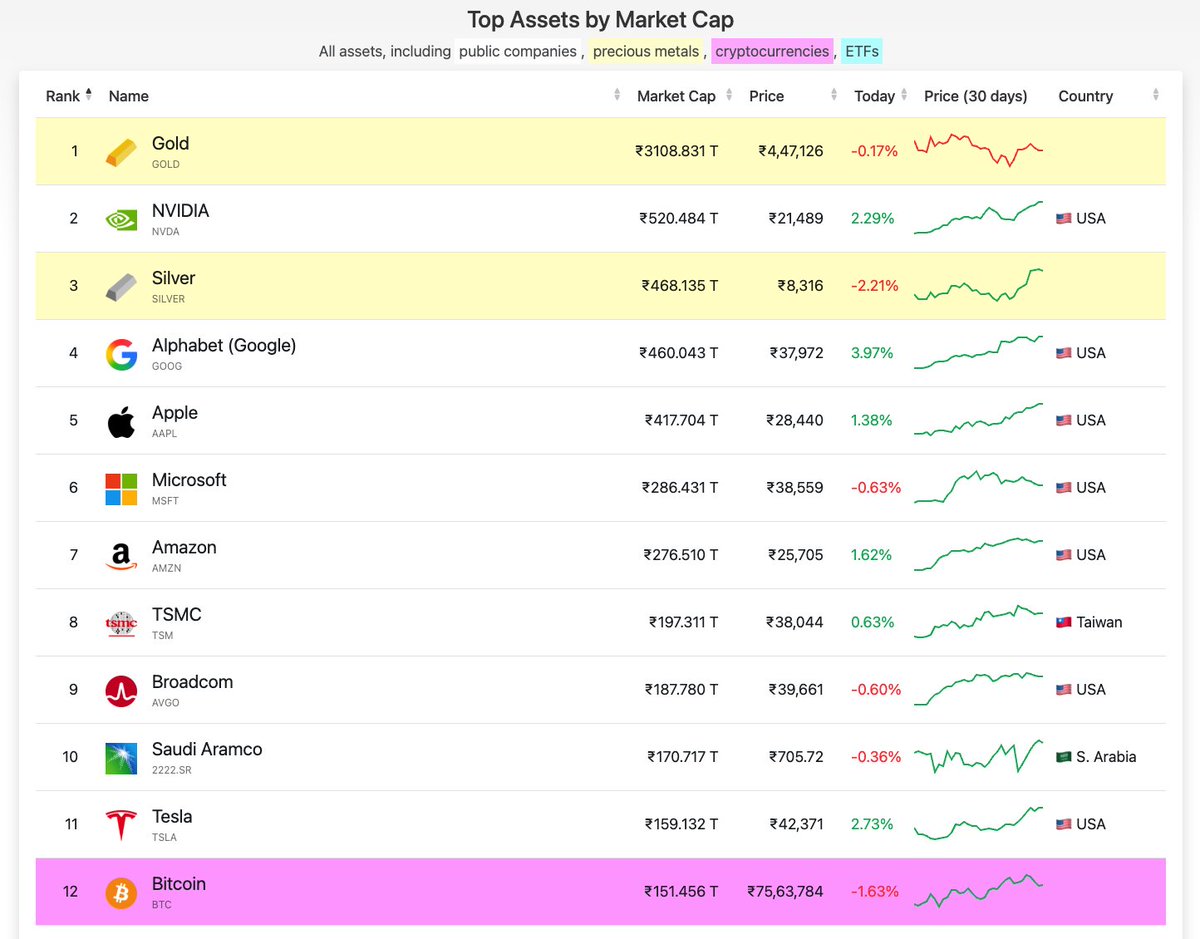This screenshot has width=1200, height=939.
Task: Open the NVIDIA company name link
Action: (180, 211)
